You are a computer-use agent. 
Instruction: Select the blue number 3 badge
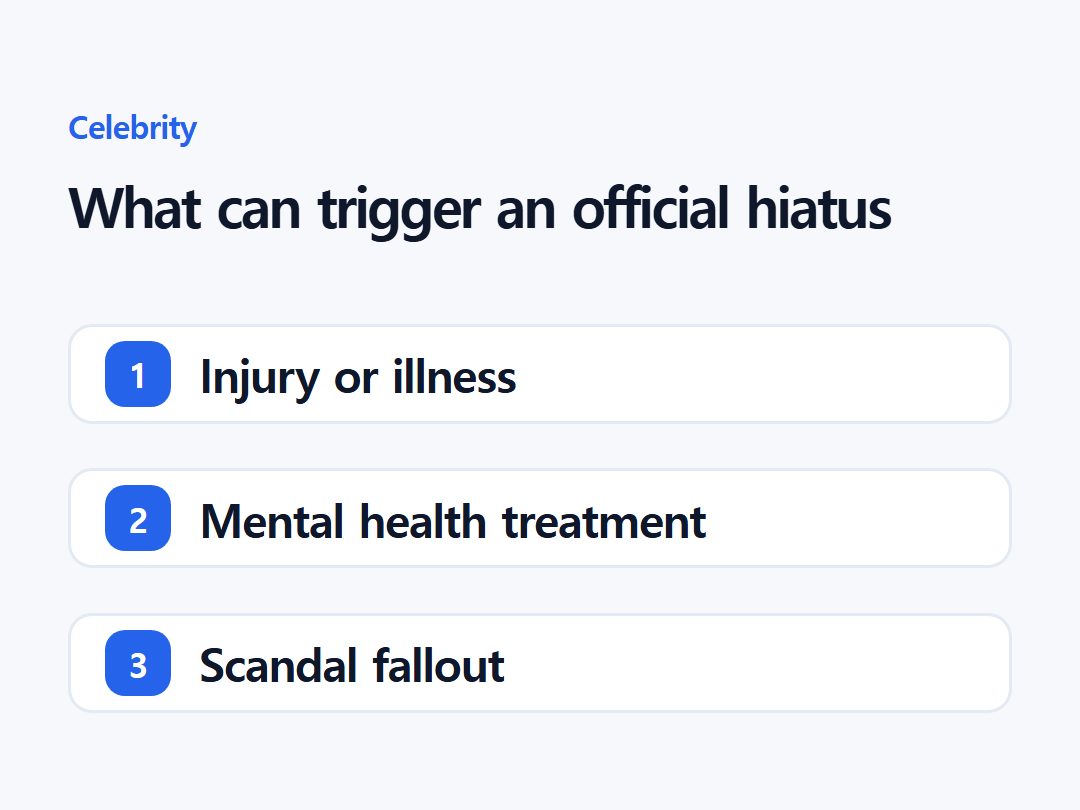[138, 663]
